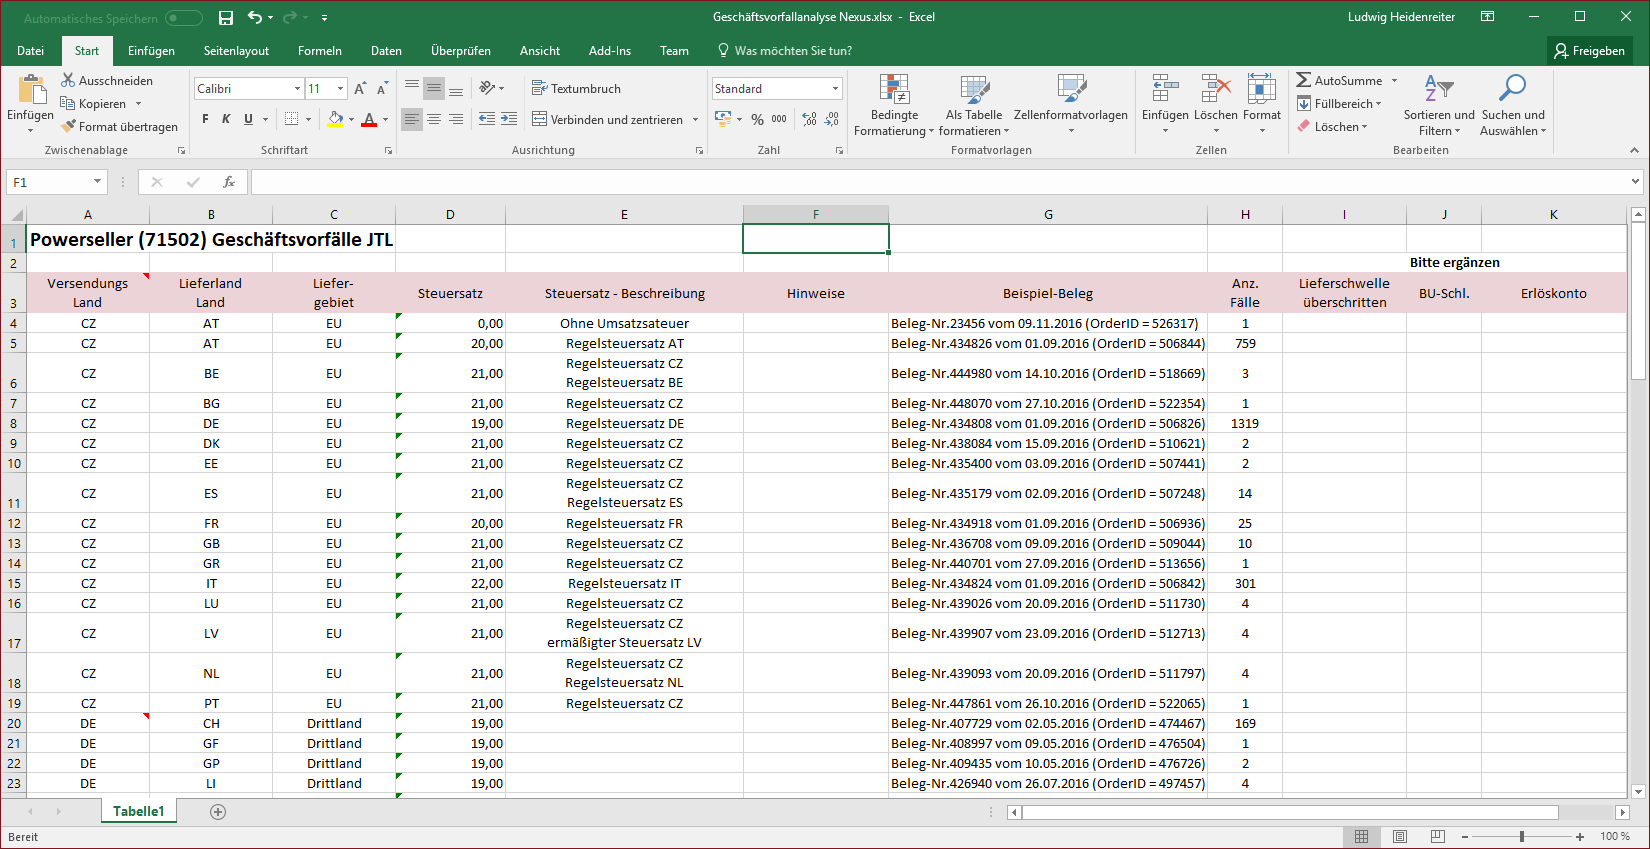Open the Name Box F1 dropdown
Viewport: 1650px width, 849px height.
click(97, 182)
